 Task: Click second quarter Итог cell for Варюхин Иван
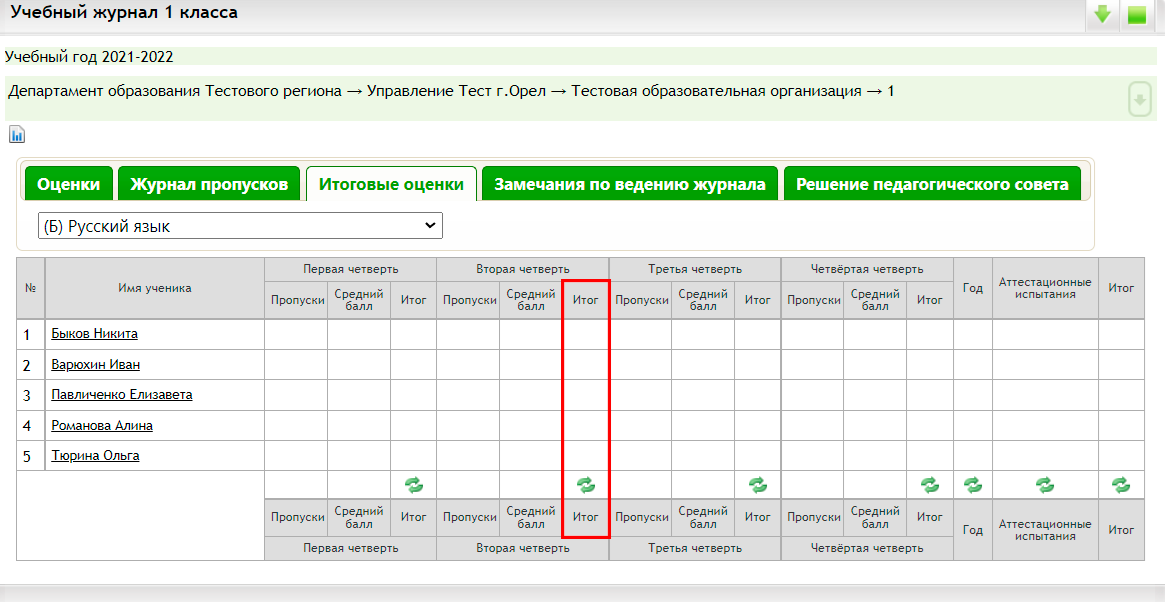click(x=586, y=365)
